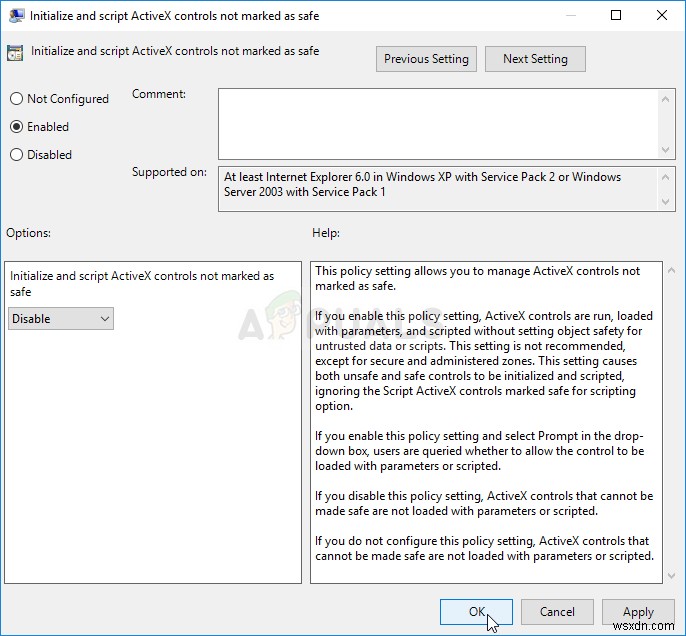Click the Help pane scroll down arrow
The height and width of the screenshot is (636, 686).
672,576
